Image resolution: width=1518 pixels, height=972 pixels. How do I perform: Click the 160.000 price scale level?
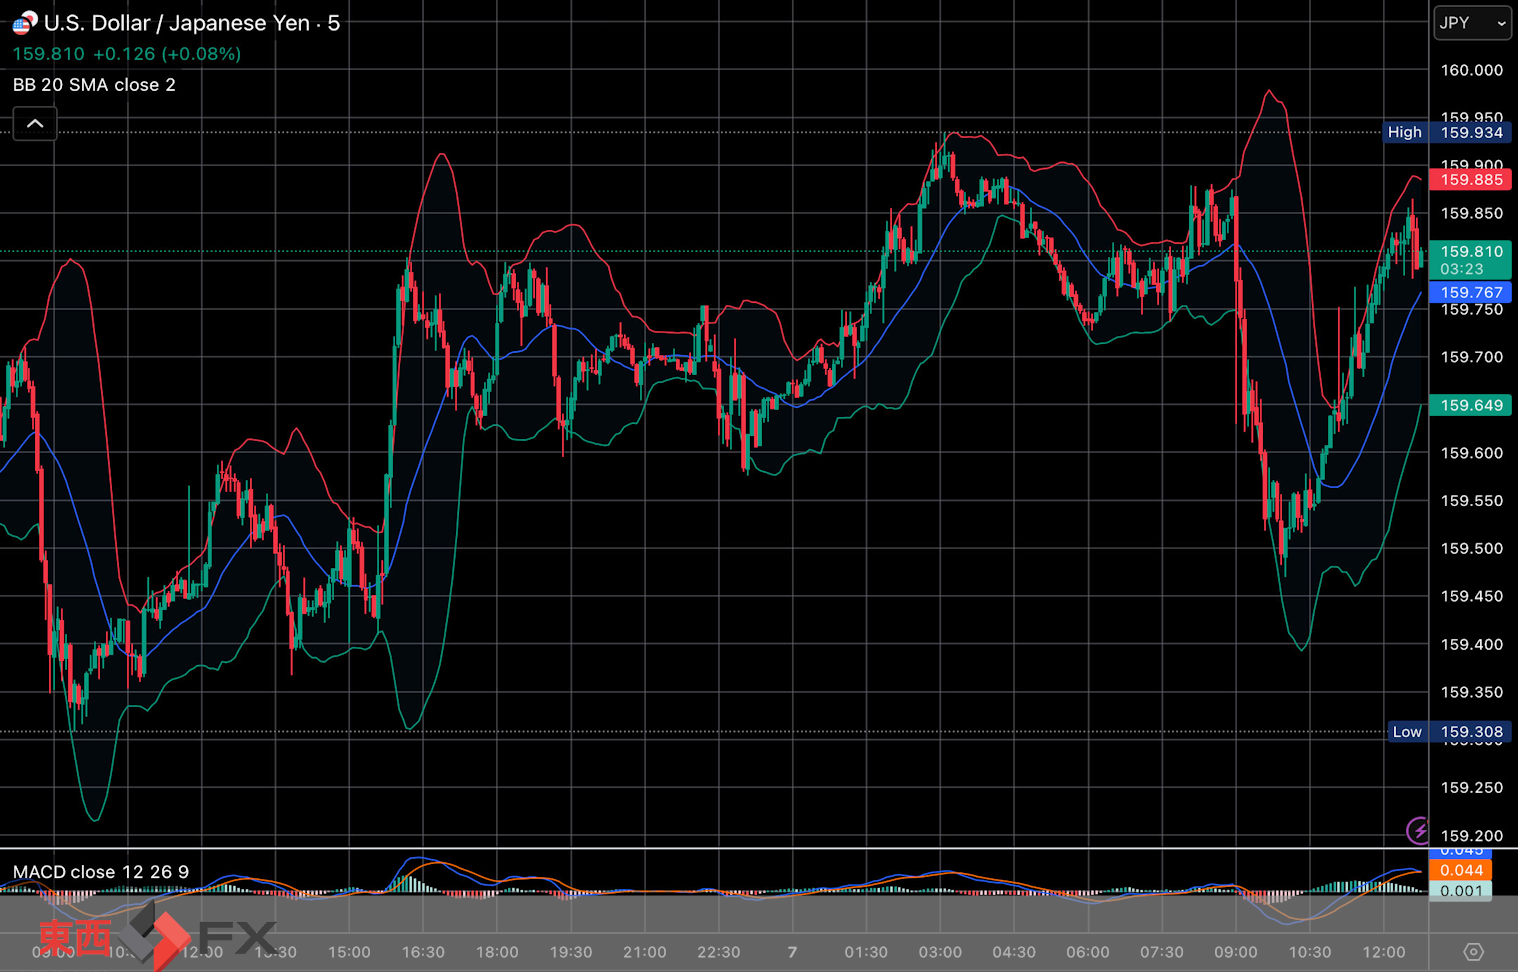click(1471, 70)
